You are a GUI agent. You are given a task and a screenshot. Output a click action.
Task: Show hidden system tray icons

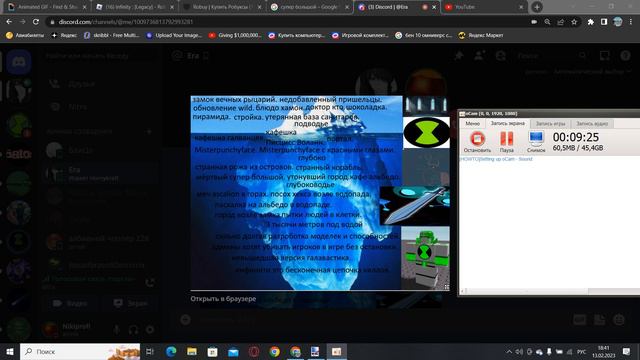click(509, 352)
